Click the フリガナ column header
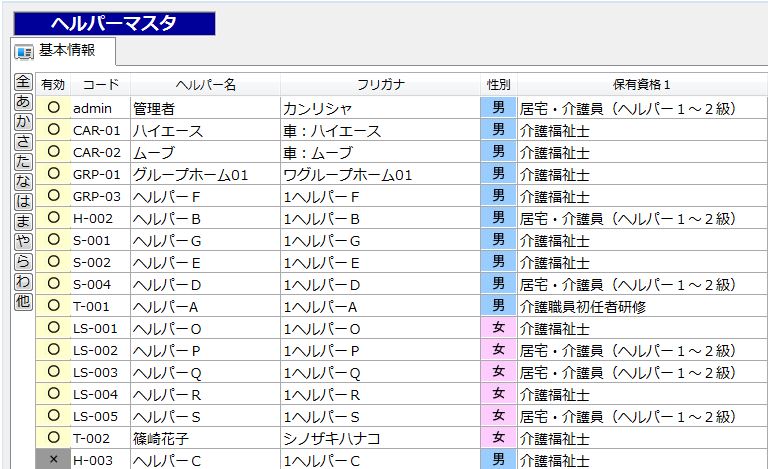This screenshot has width=768, height=469. point(380,85)
